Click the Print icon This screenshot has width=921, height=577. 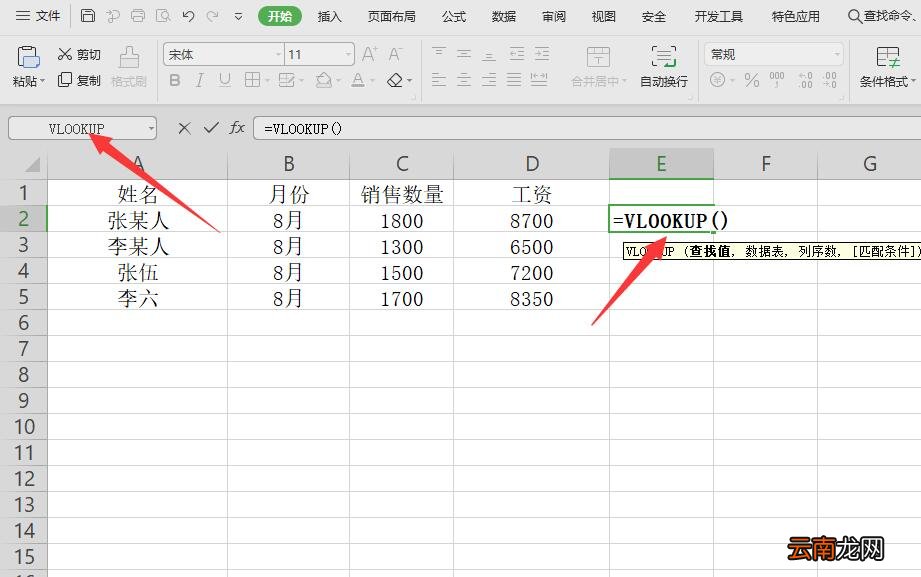click(x=138, y=16)
